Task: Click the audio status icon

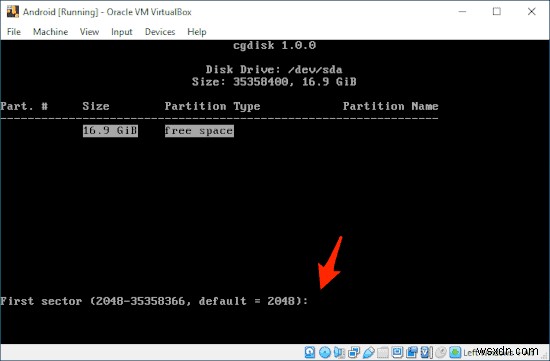Action: click(x=339, y=352)
